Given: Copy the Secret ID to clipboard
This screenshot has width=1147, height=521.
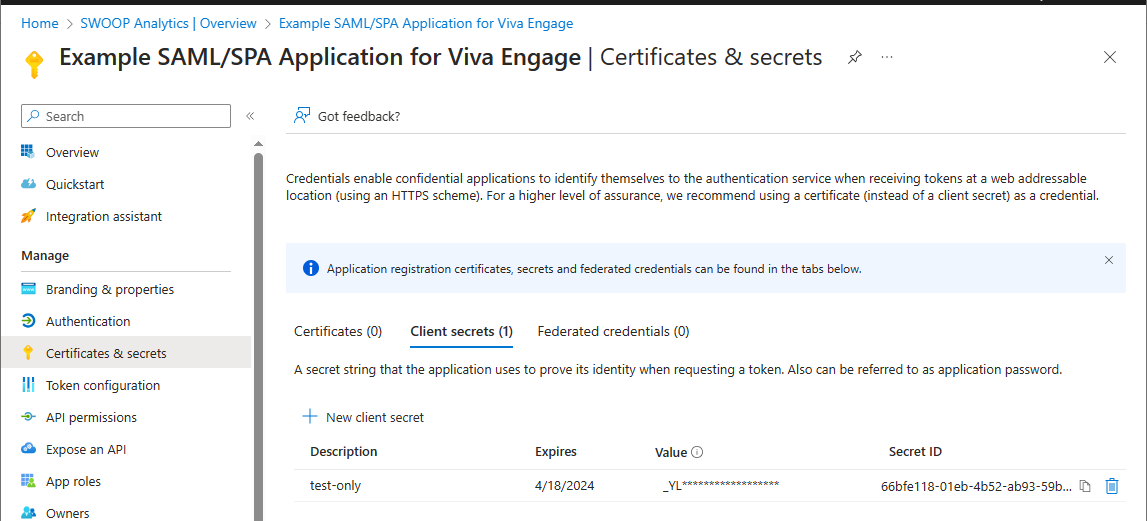Looking at the screenshot, I should pos(1086,486).
